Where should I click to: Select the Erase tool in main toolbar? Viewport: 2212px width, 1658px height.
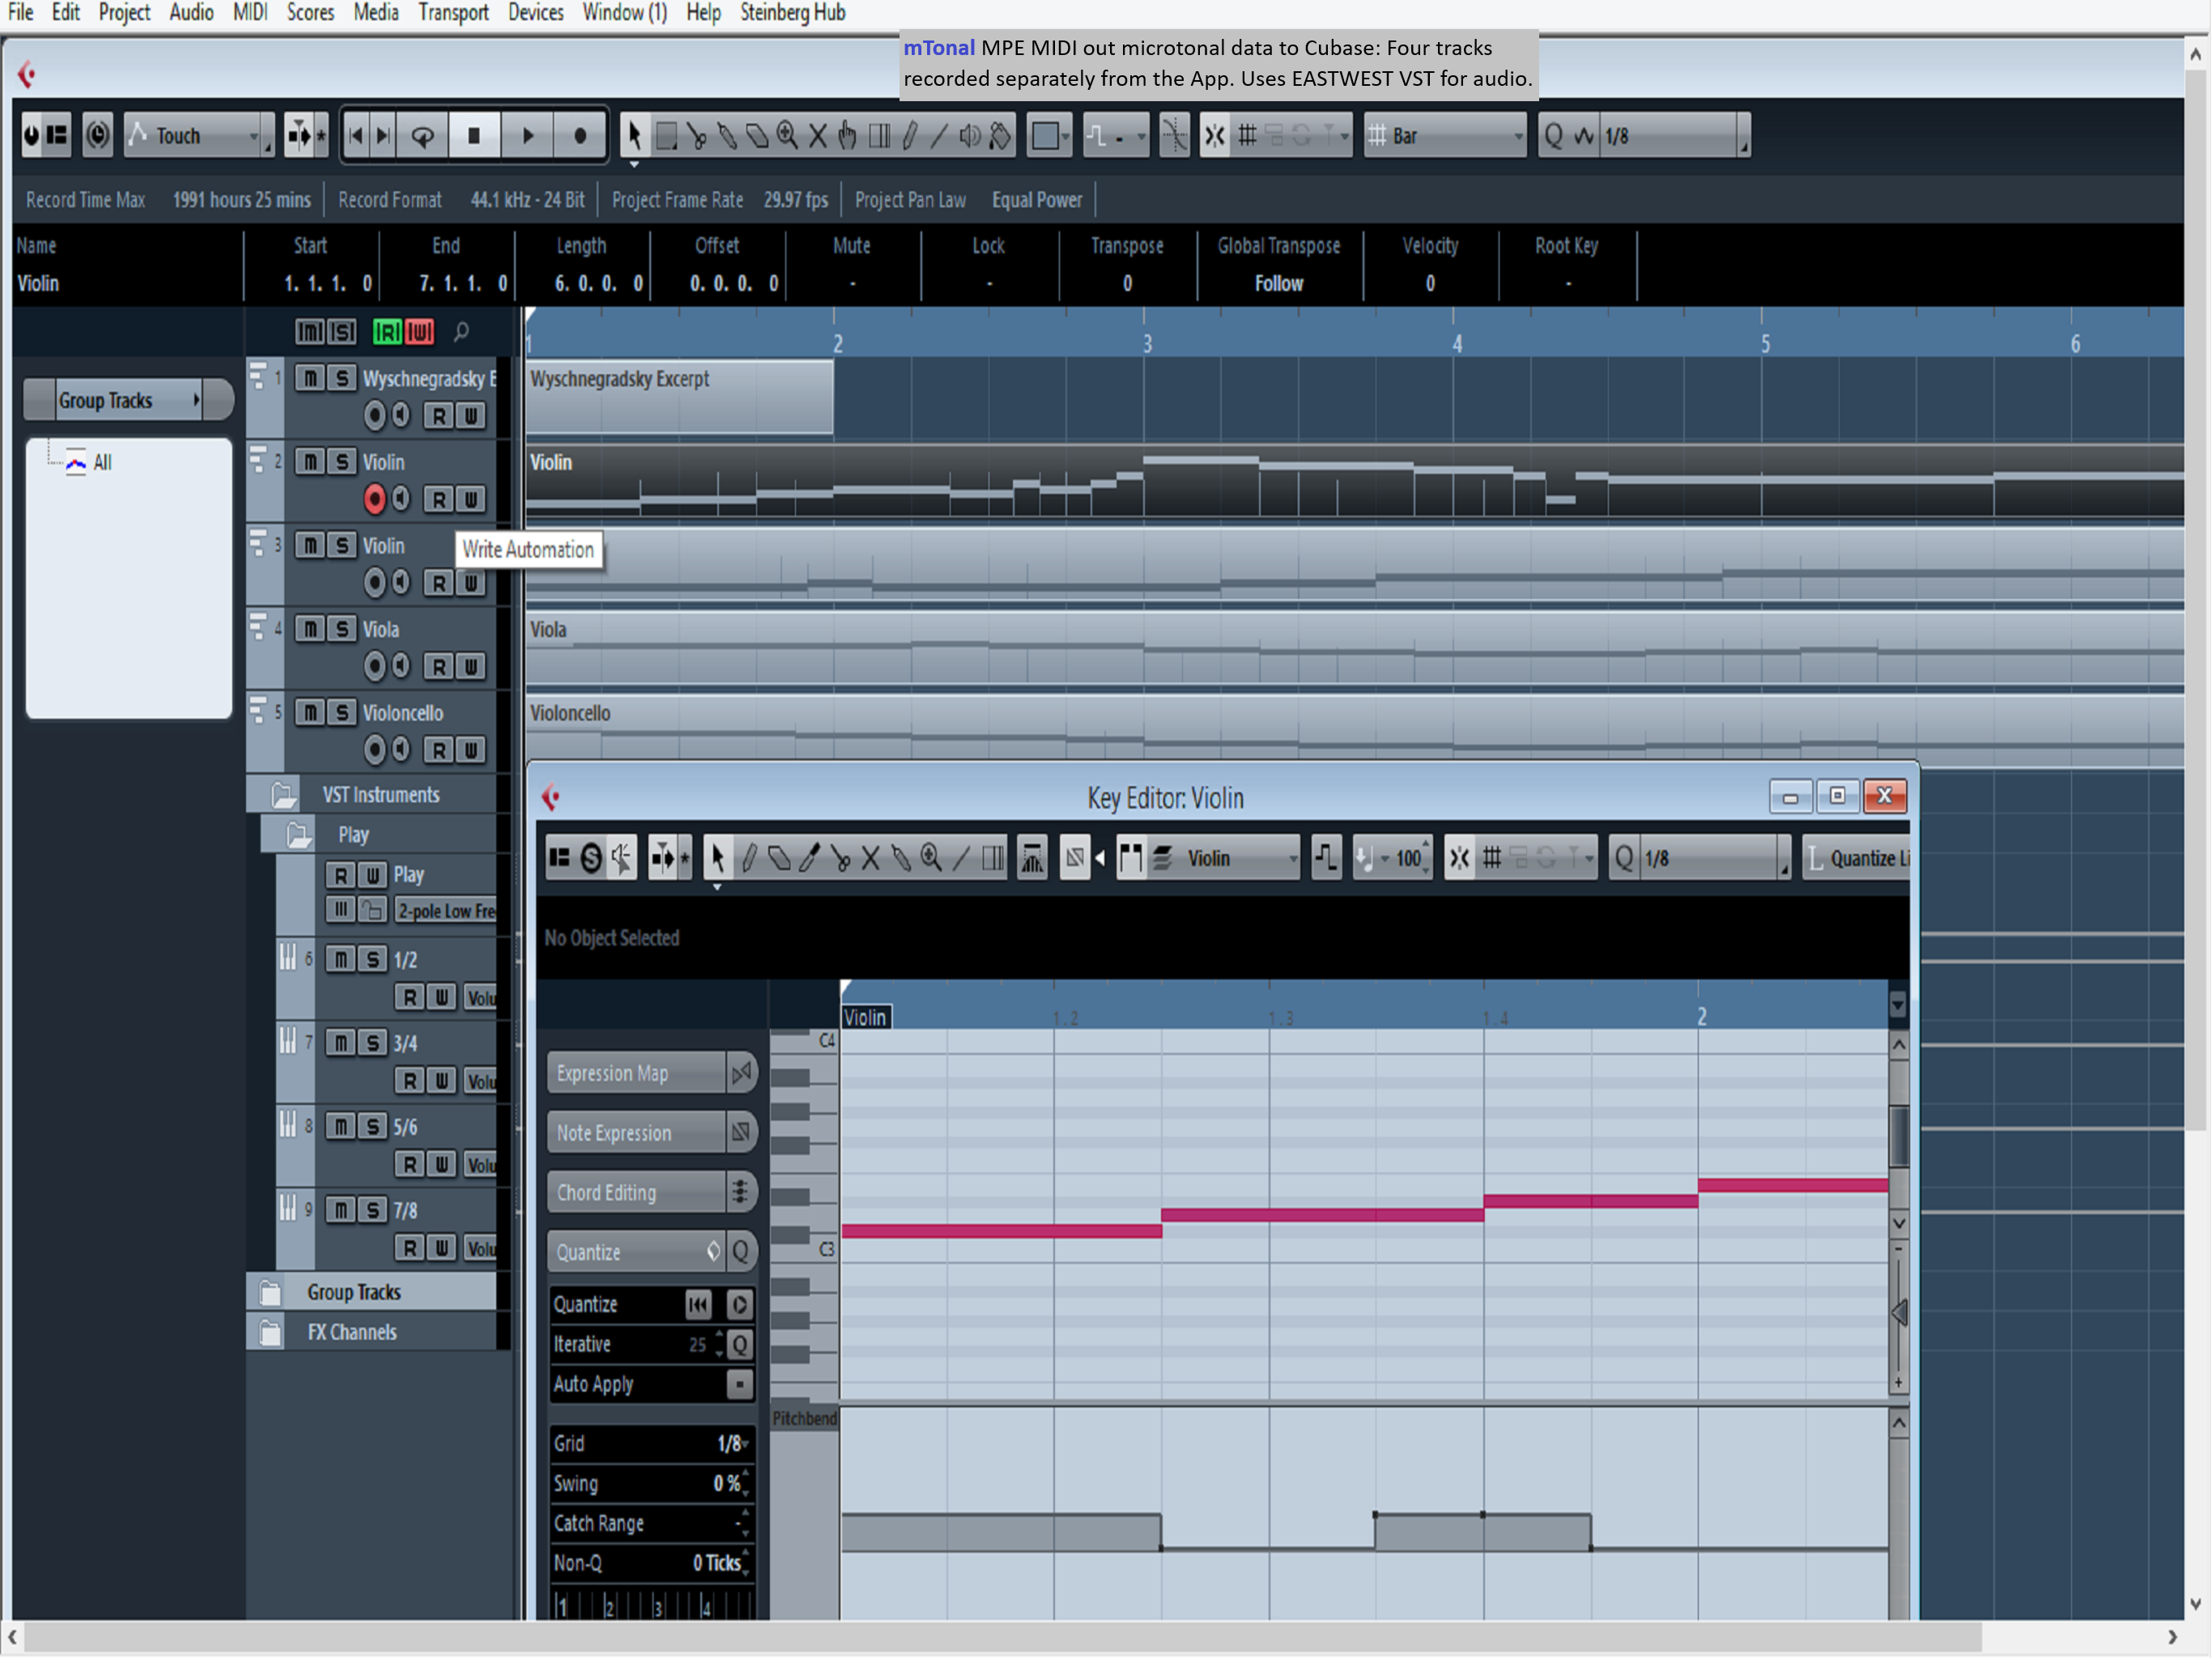(x=758, y=135)
